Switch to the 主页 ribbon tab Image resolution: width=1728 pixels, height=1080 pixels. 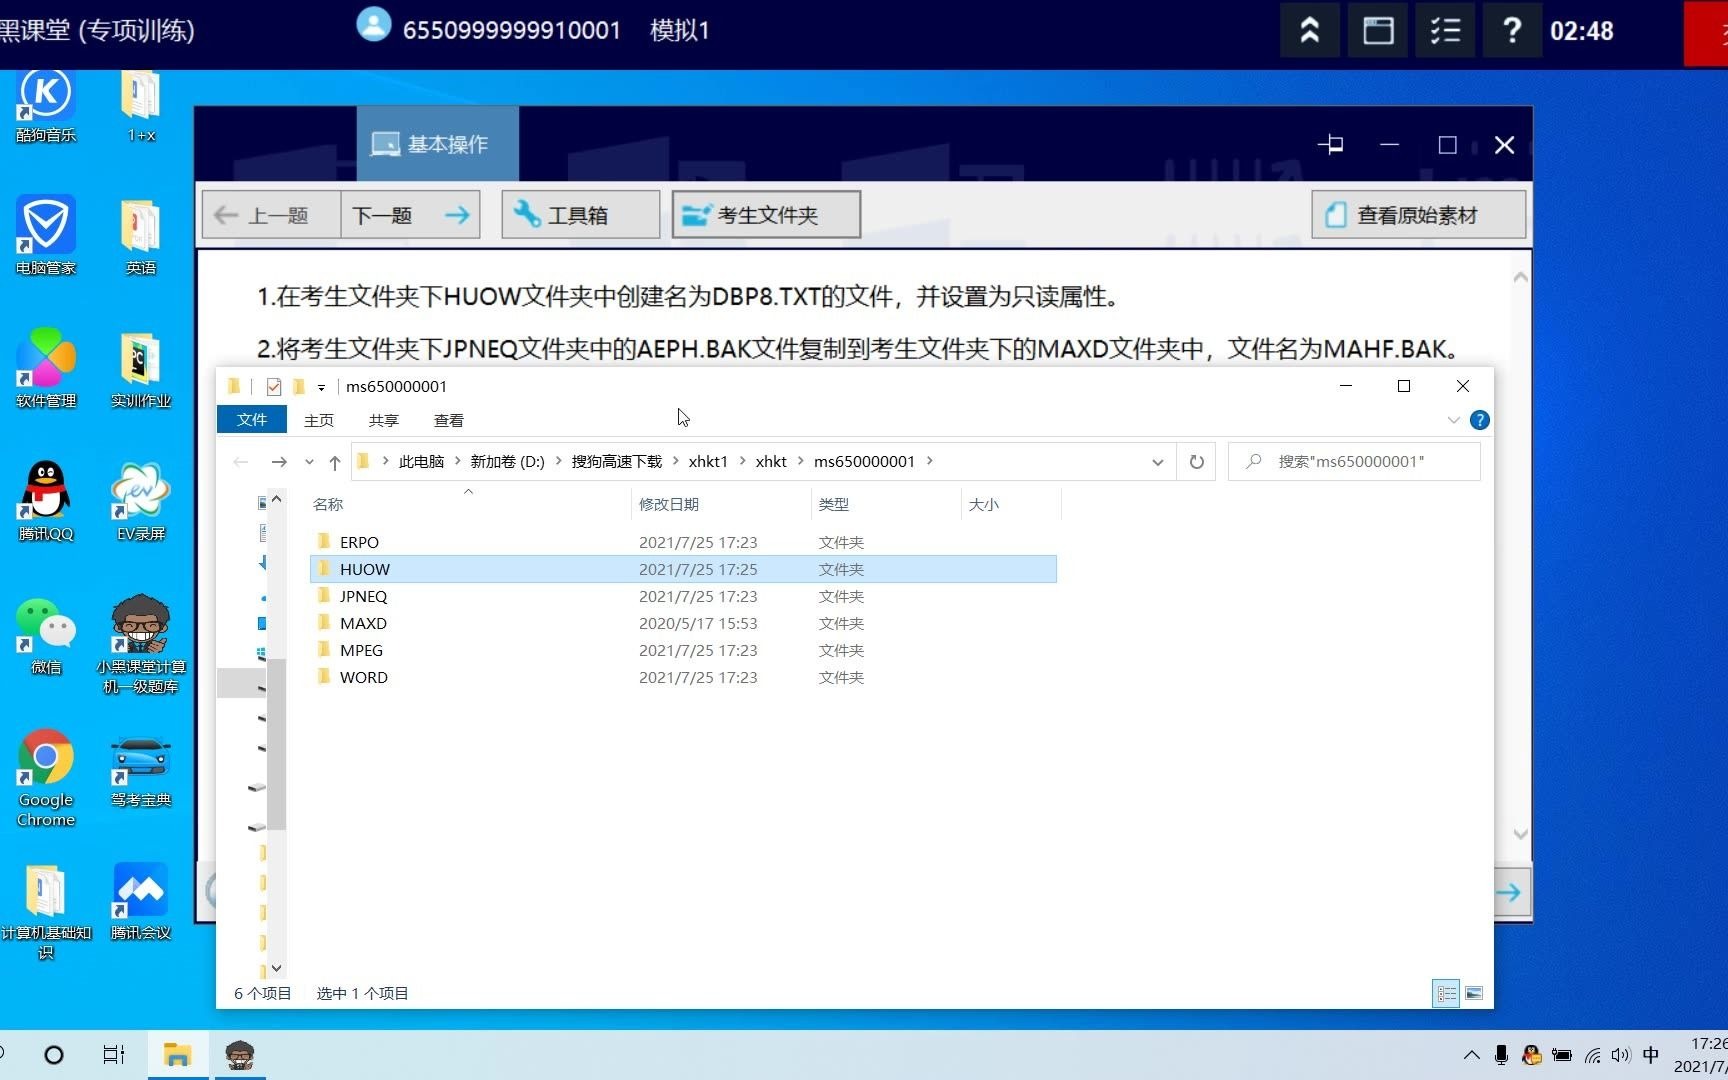(x=318, y=419)
